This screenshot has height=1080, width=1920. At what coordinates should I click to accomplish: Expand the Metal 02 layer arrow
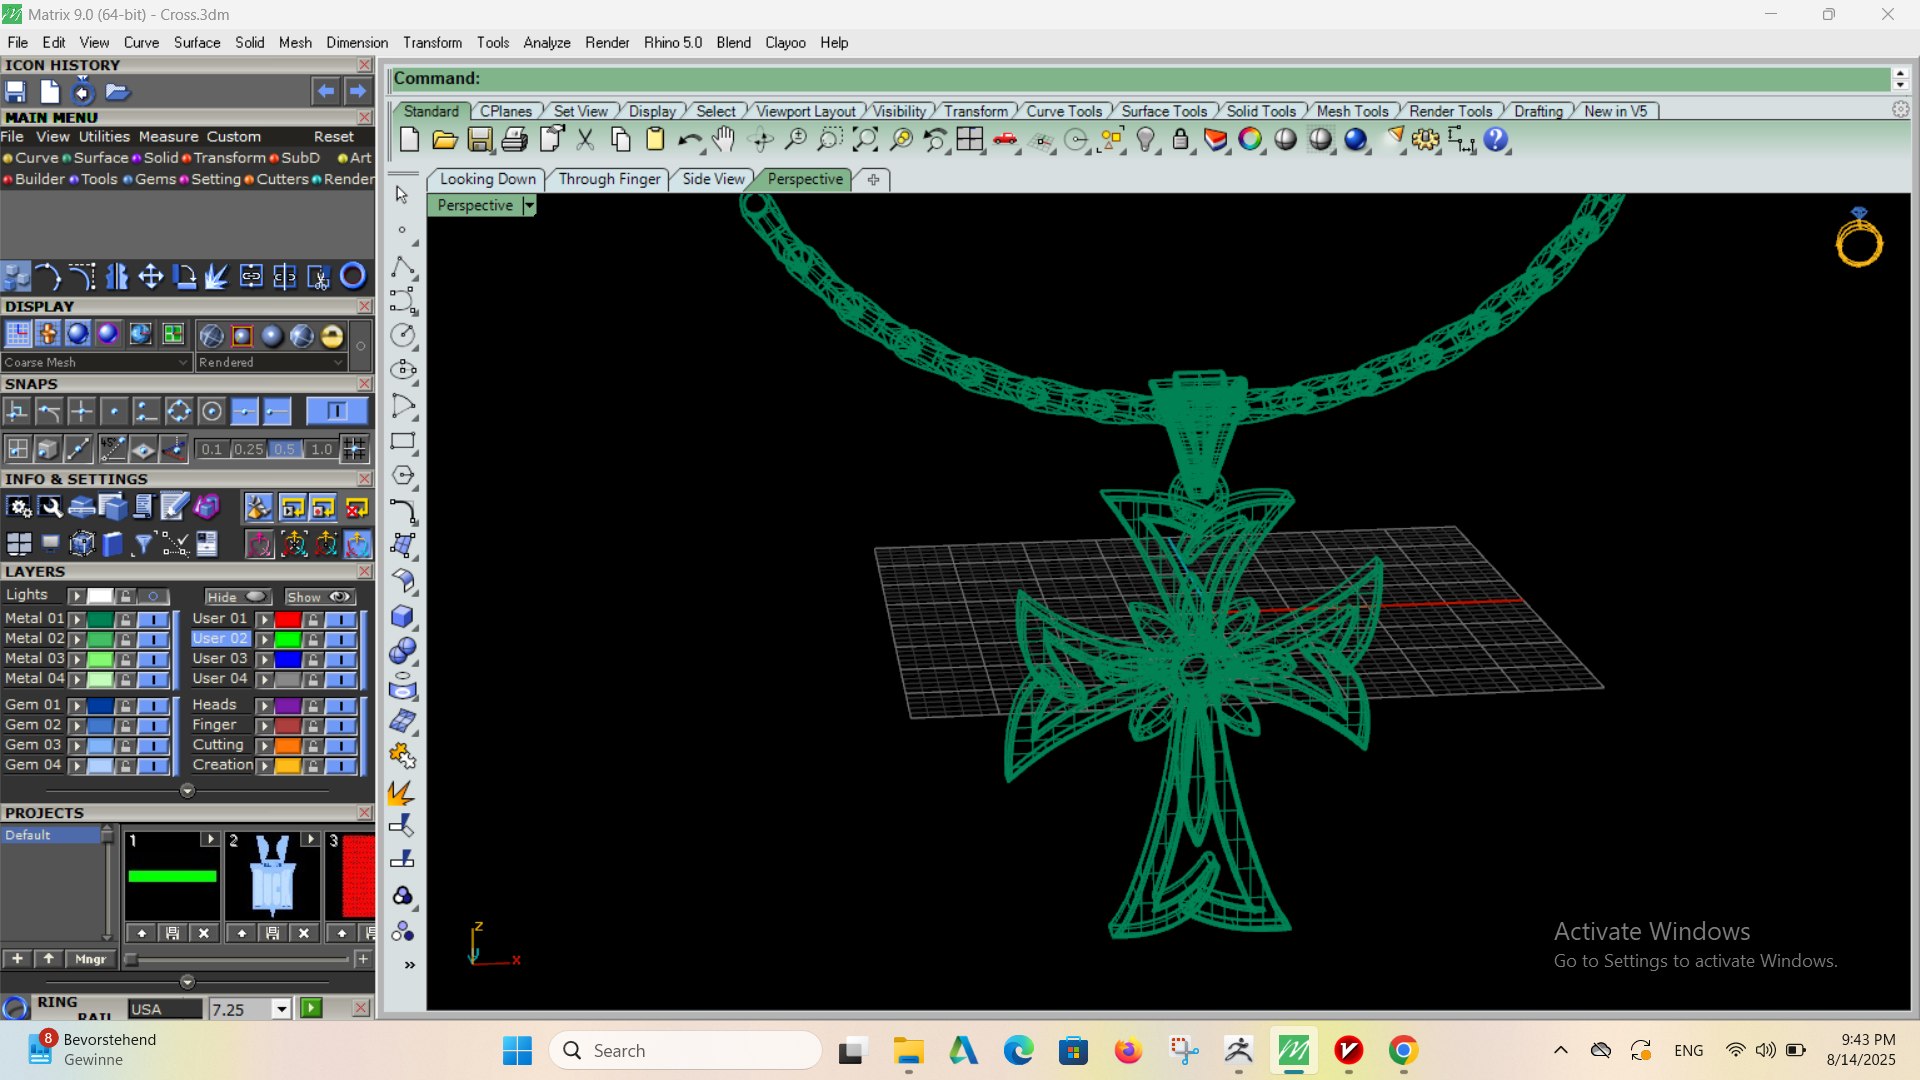76,639
